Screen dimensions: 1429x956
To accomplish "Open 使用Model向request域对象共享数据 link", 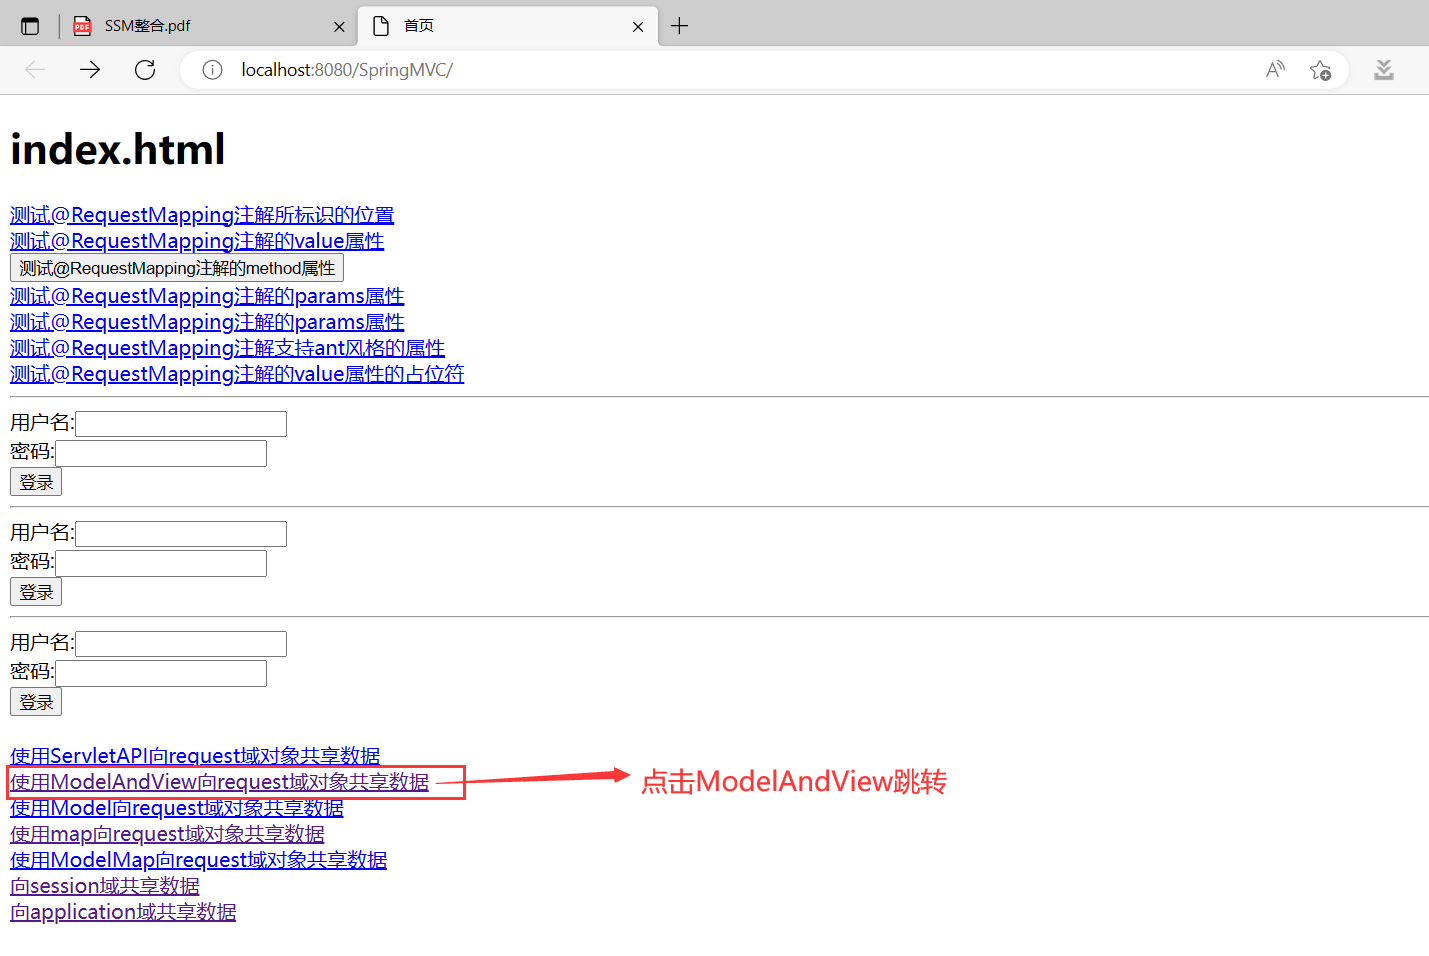I will pos(177,808).
